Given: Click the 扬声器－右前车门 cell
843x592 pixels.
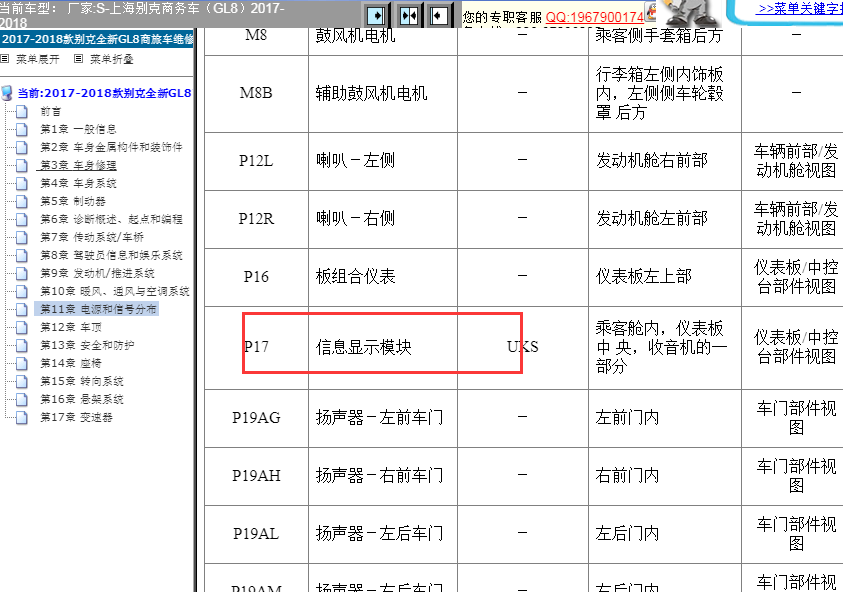Looking at the screenshot, I should (x=383, y=476).
